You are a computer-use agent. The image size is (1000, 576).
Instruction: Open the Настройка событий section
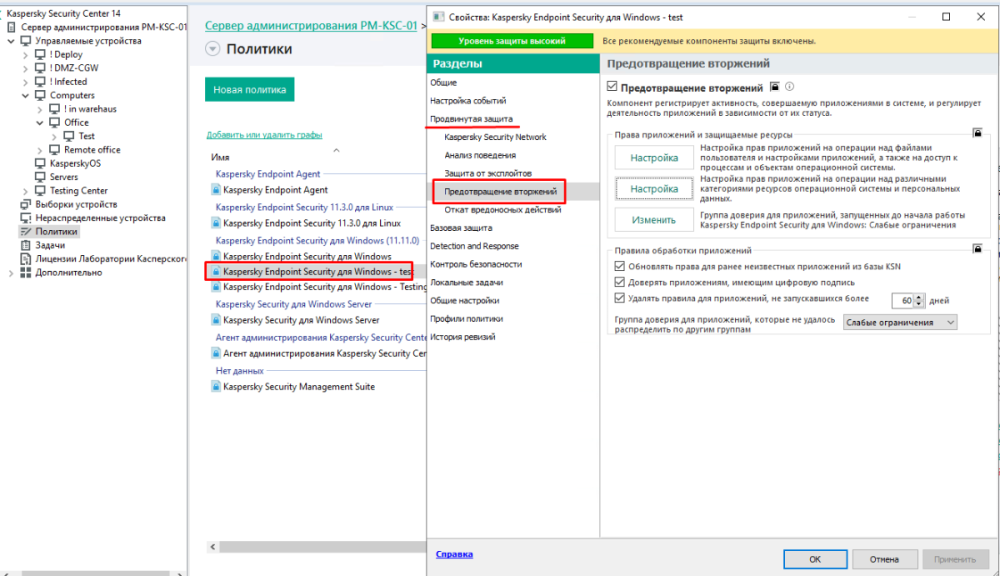point(468,101)
